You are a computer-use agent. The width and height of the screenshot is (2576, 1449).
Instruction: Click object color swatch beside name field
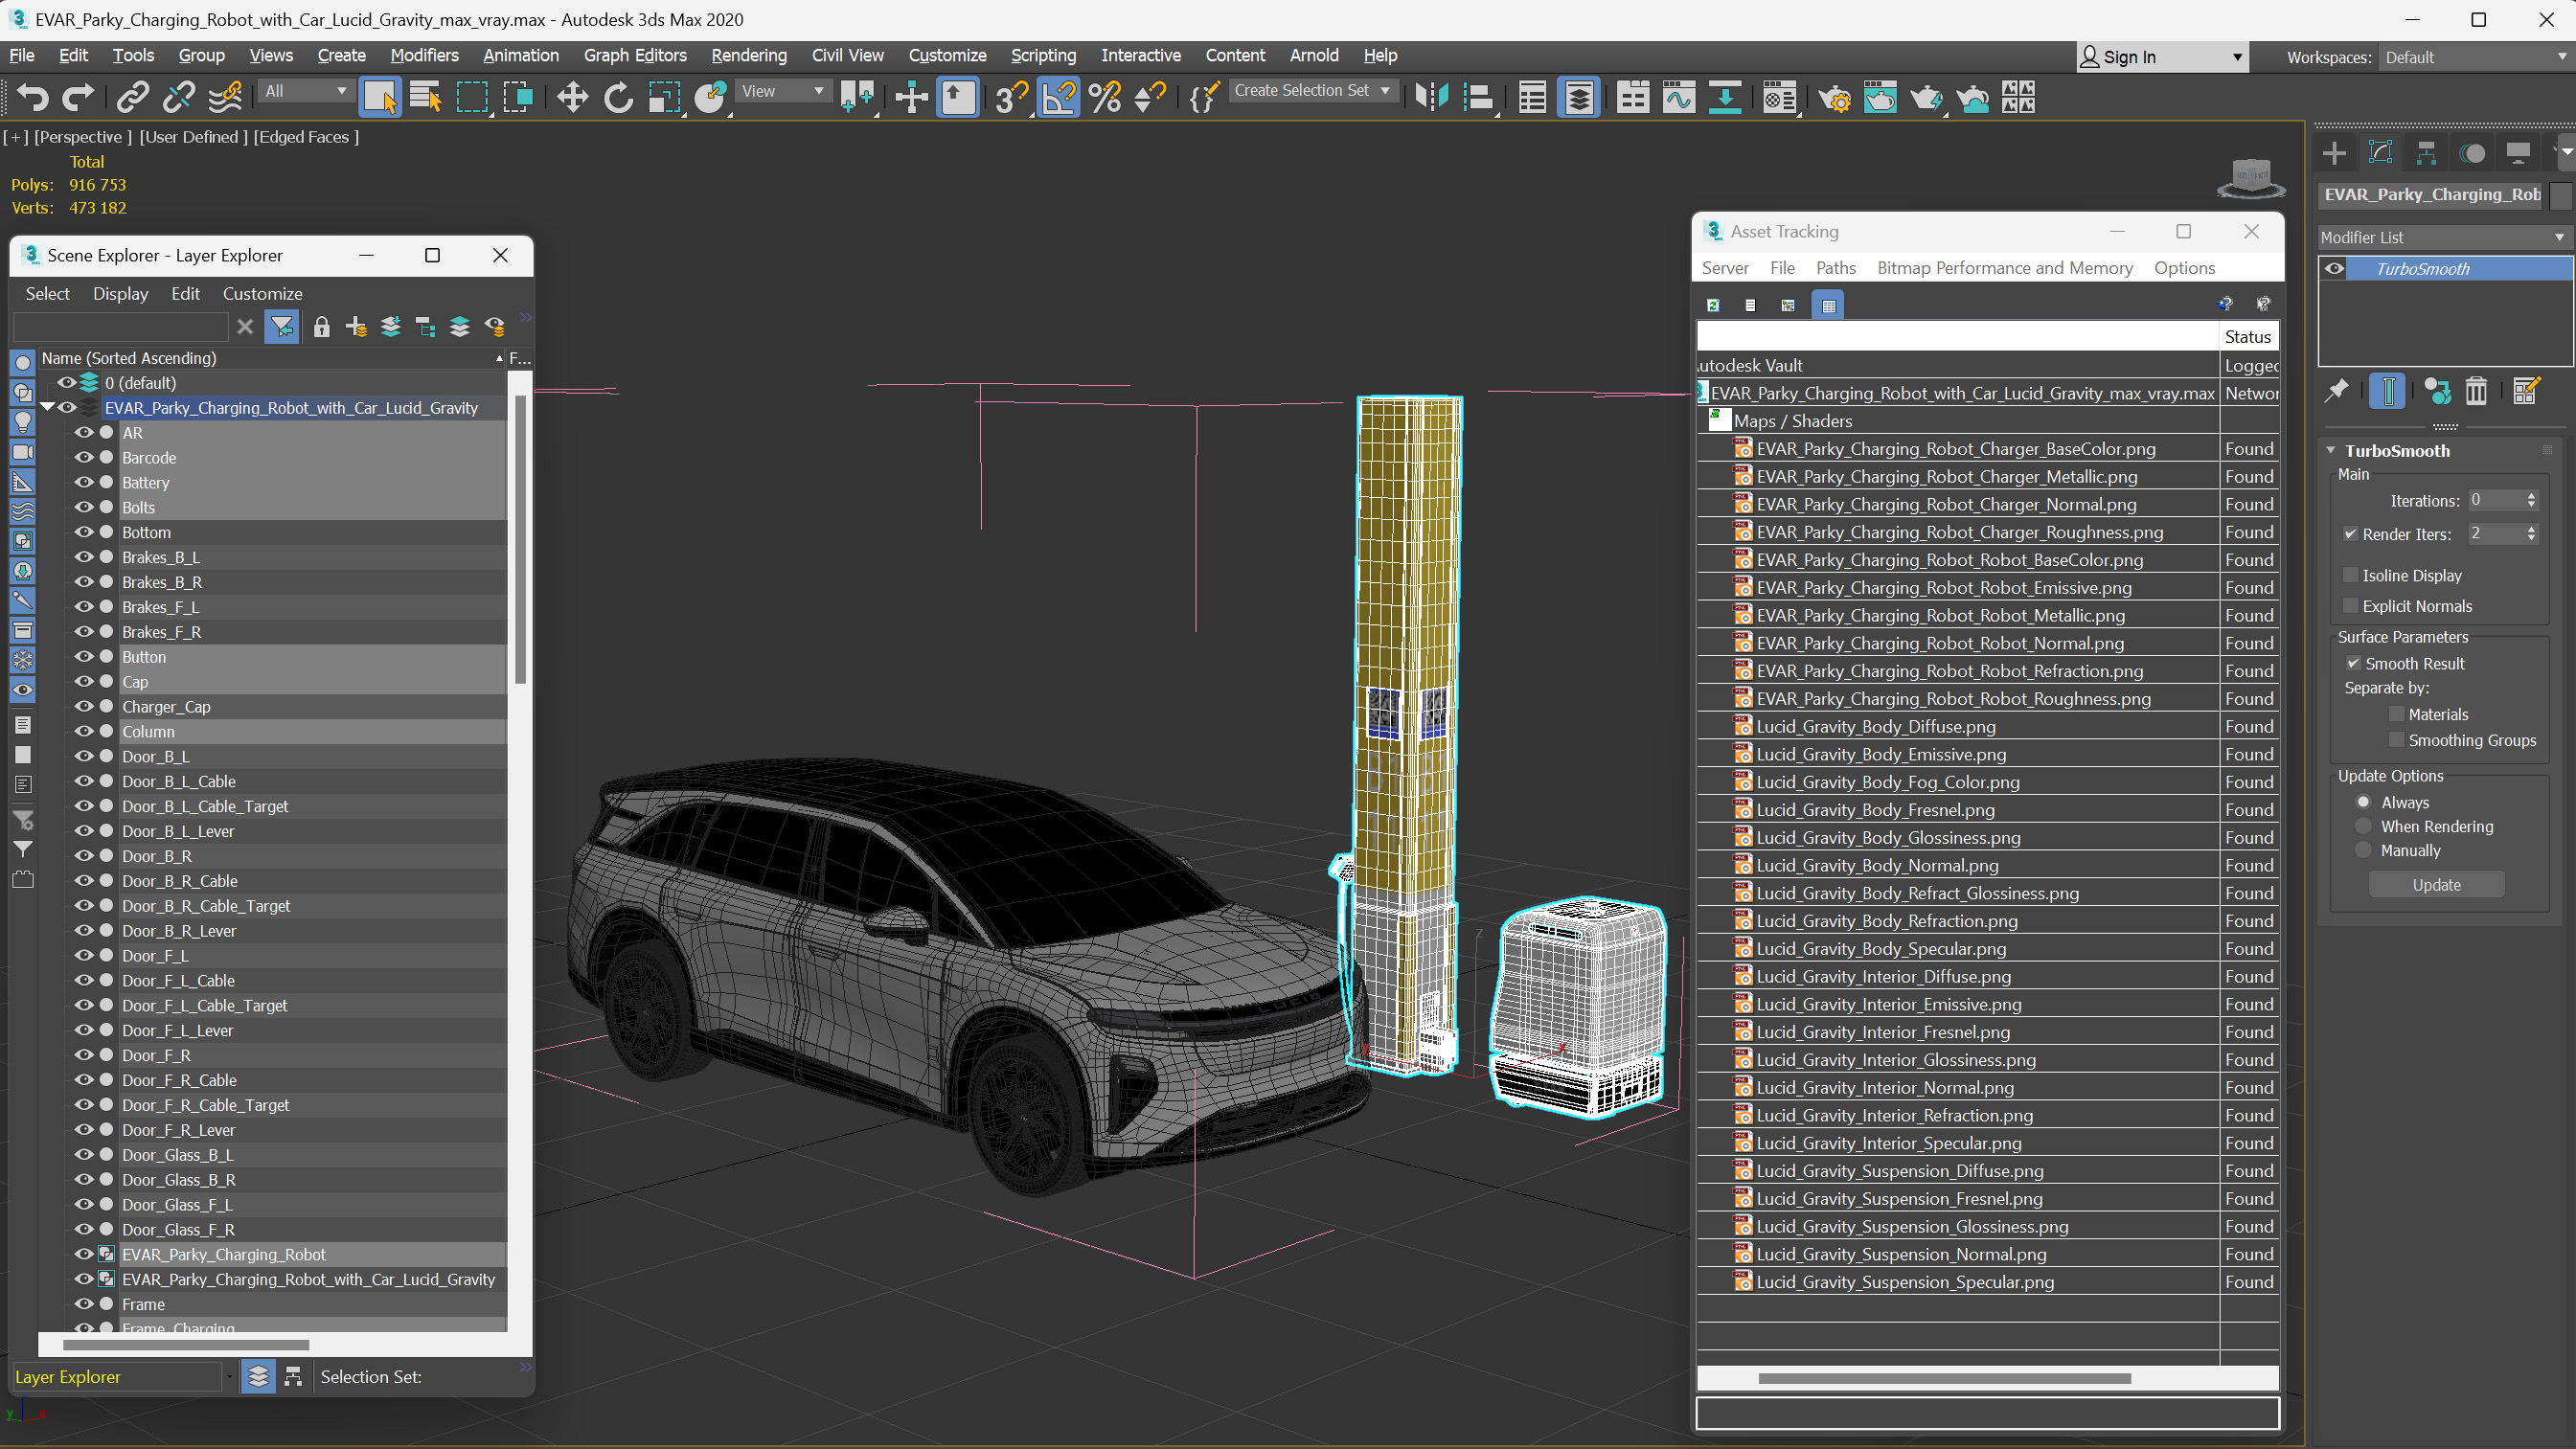(x=2560, y=195)
